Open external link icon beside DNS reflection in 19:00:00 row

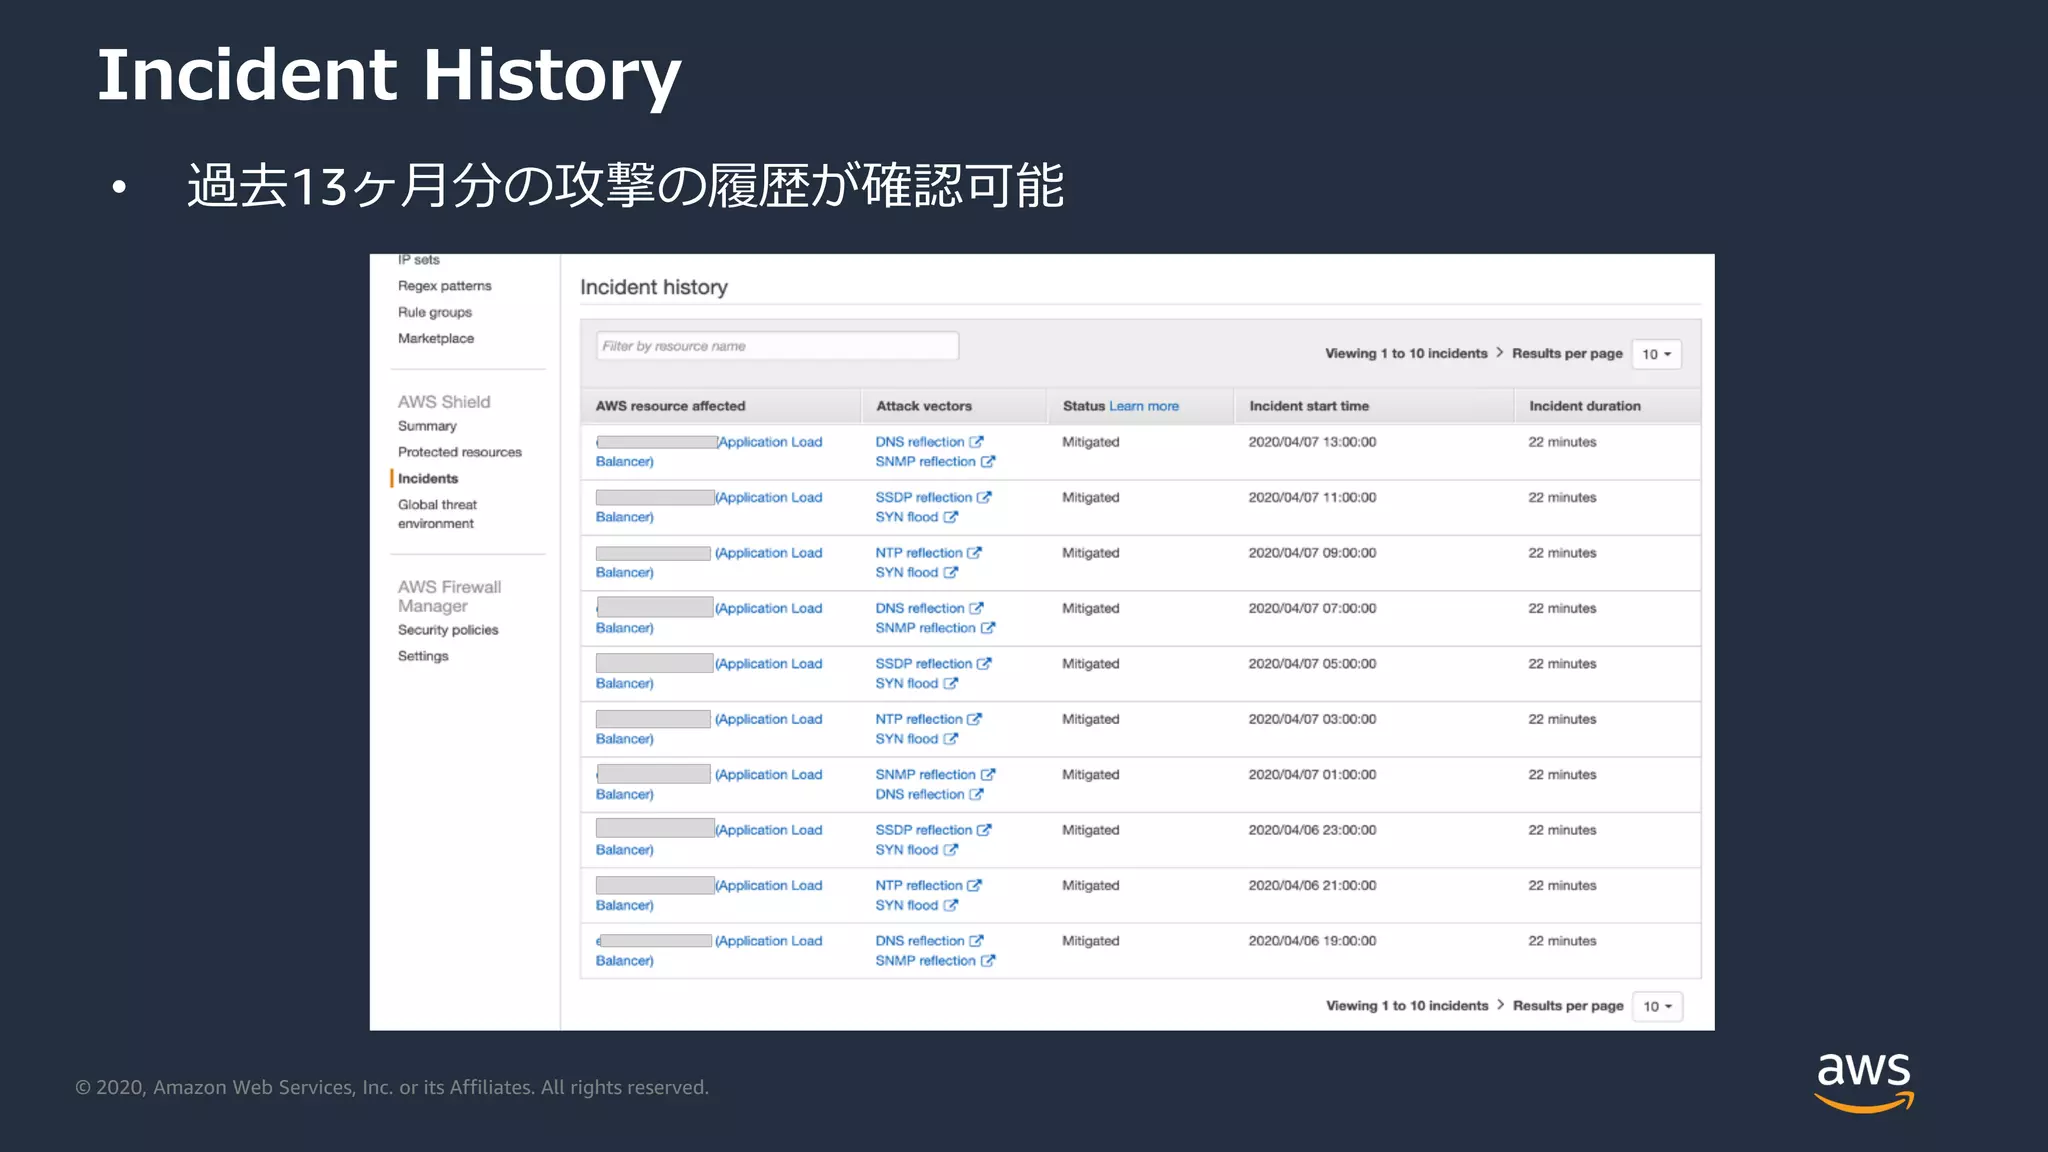click(x=977, y=941)
